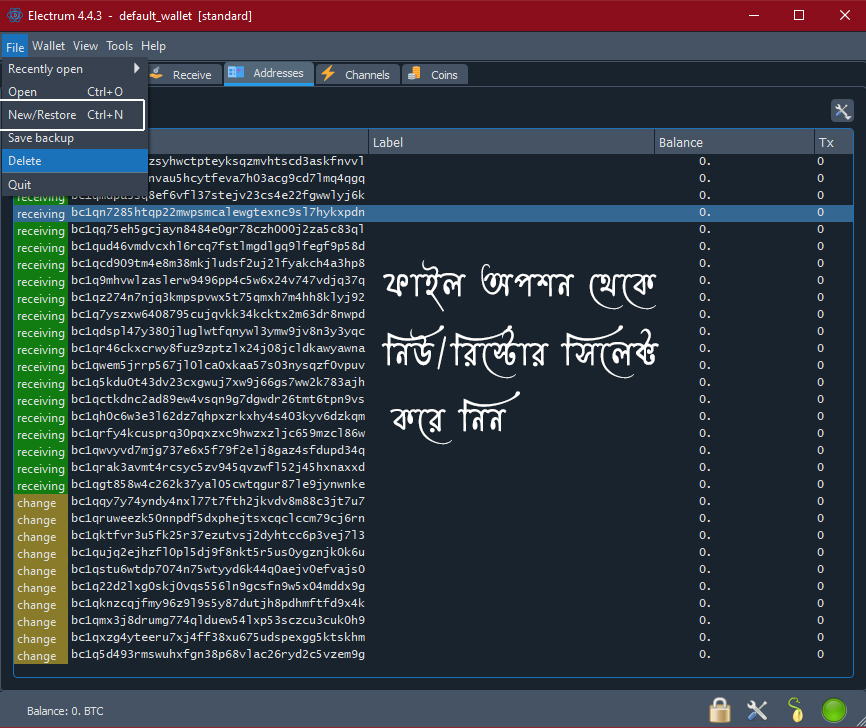
Task: Select New/Restore in the File menu
Action: (x=73, y=115)
